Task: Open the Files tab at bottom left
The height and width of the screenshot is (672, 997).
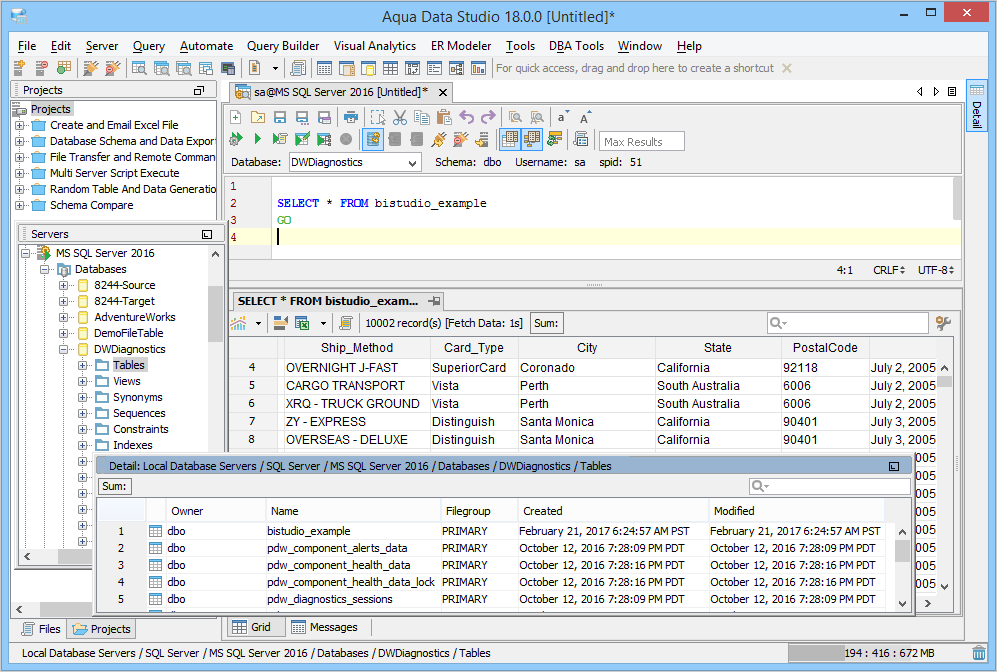Action: click(x=40, y=629)
